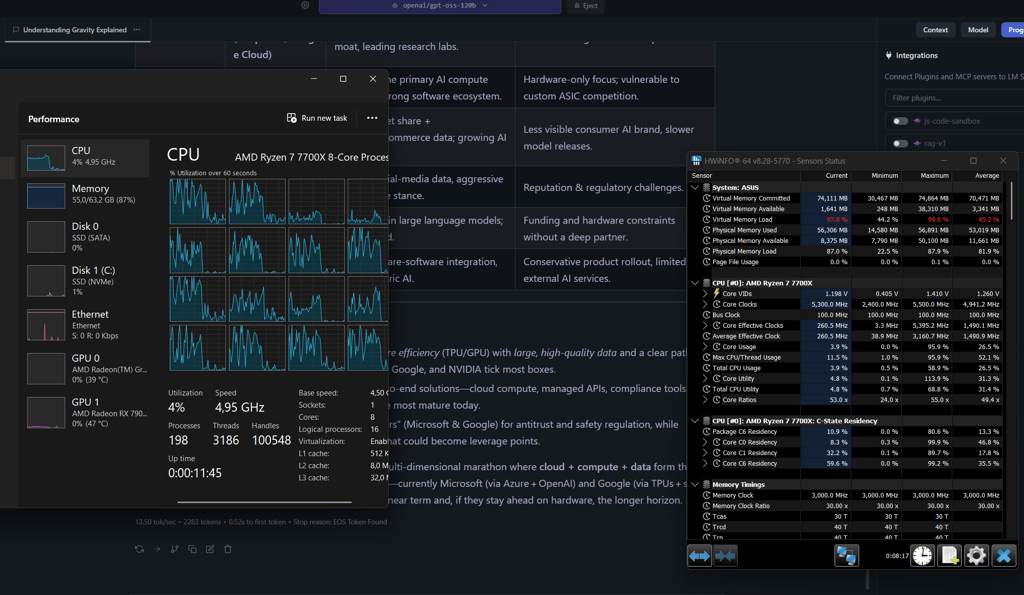This screenshot has width=1024, height=595.
Task: Select Disk 0 SSD (SATA) entry
Action: pos(85,236)
